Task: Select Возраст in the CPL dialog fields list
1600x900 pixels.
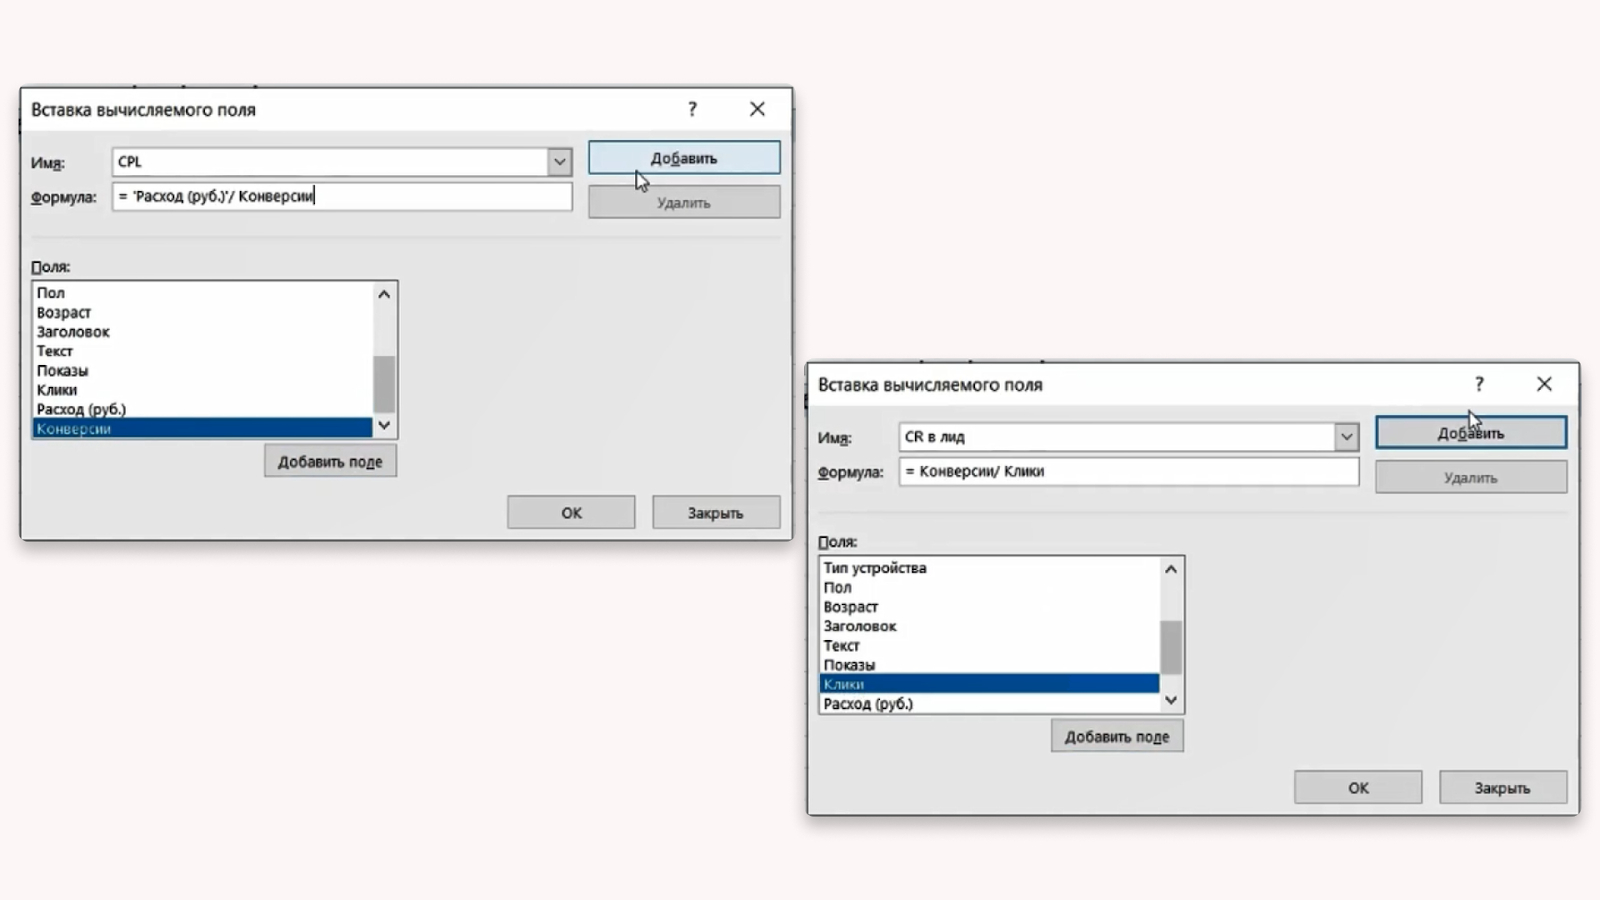Action: pos(203,312)
